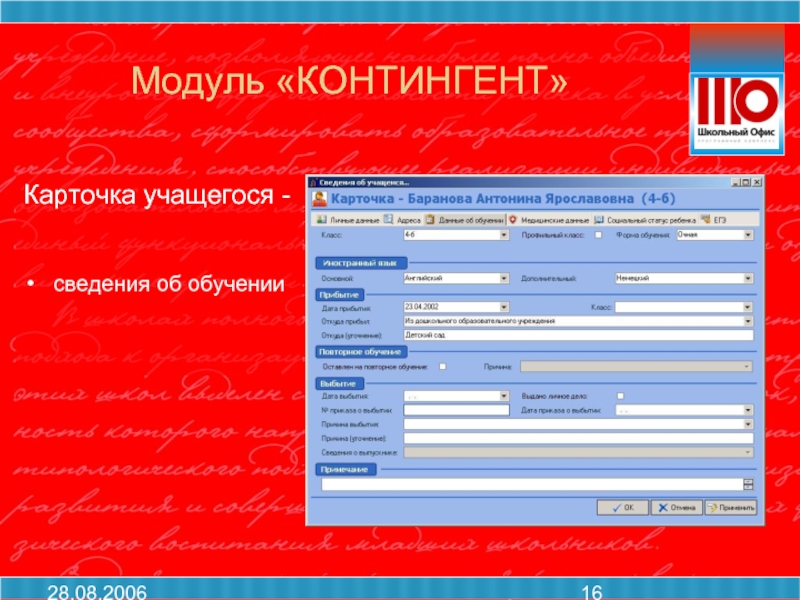Maximize the Сведения об учащемся window
Screen dimensions: 800x600
(746, 182)
